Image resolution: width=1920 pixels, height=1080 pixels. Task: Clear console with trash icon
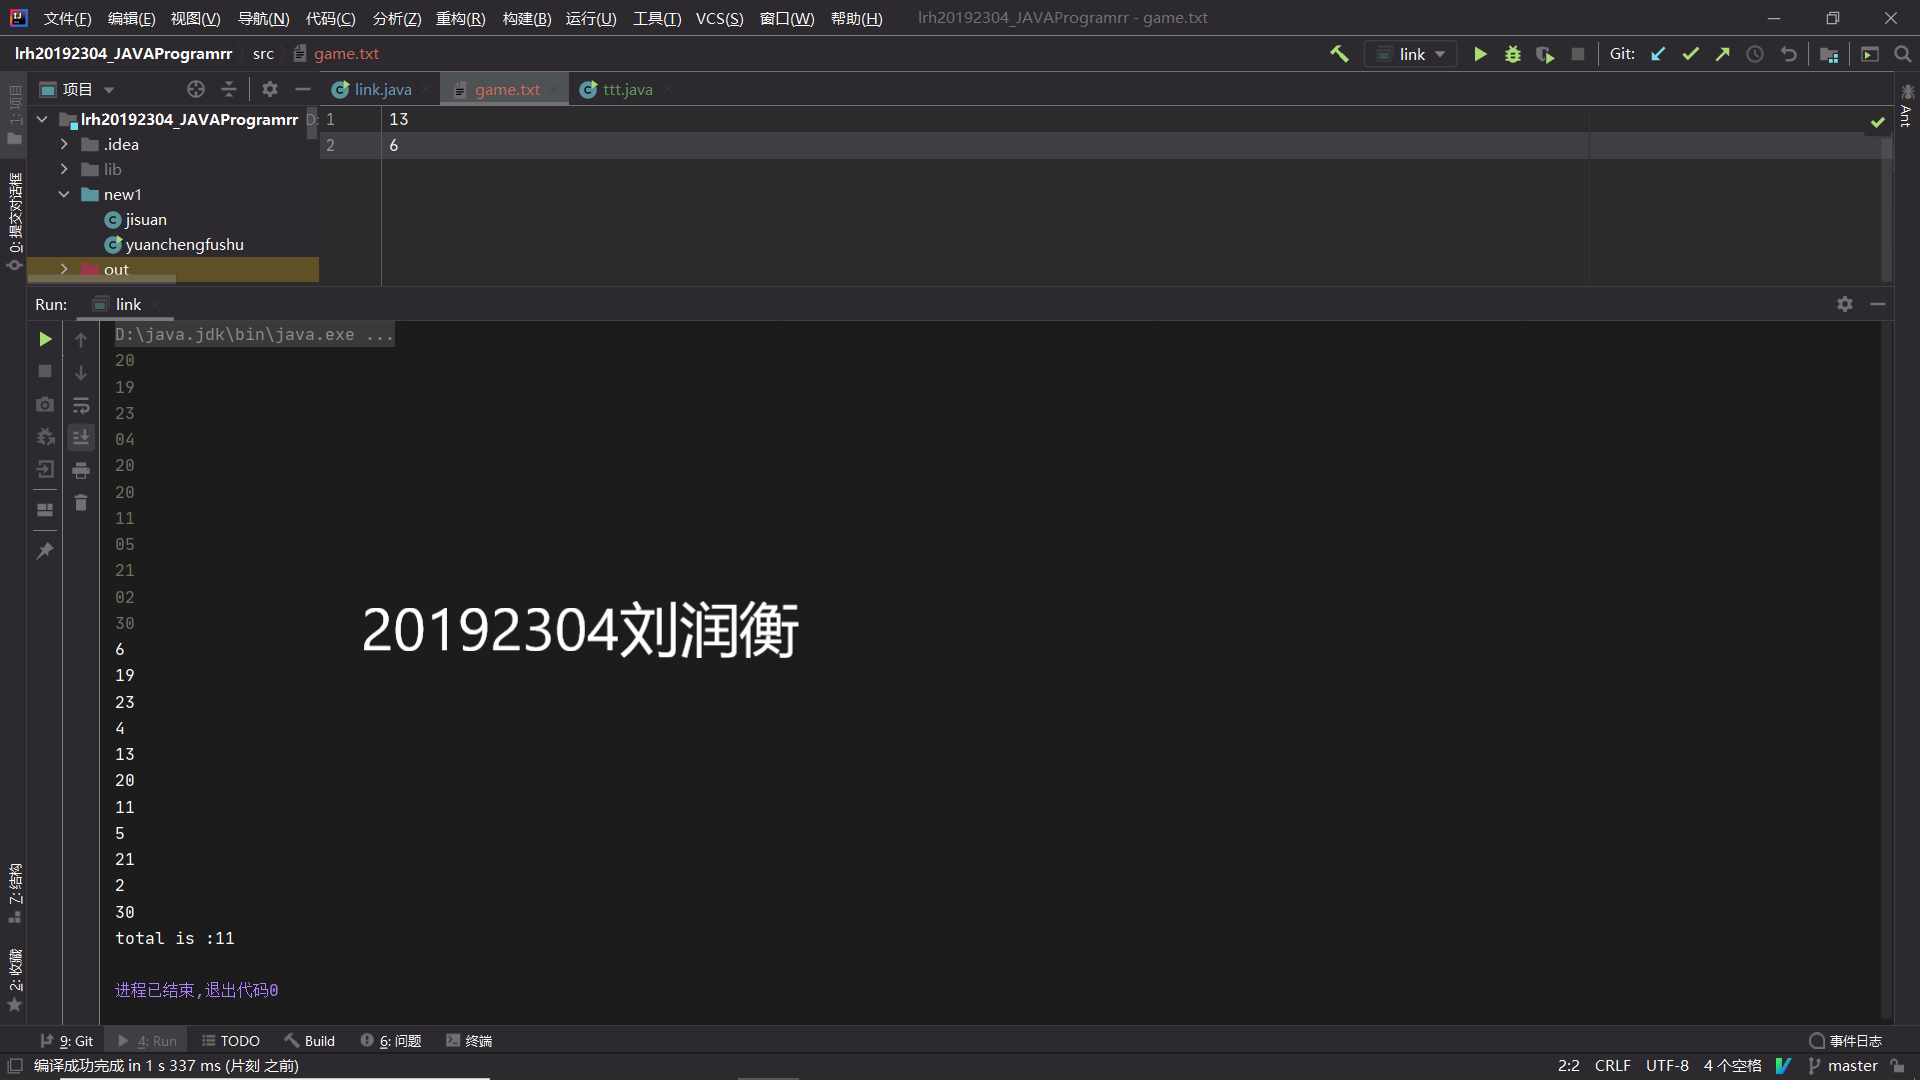click(81, 503)
